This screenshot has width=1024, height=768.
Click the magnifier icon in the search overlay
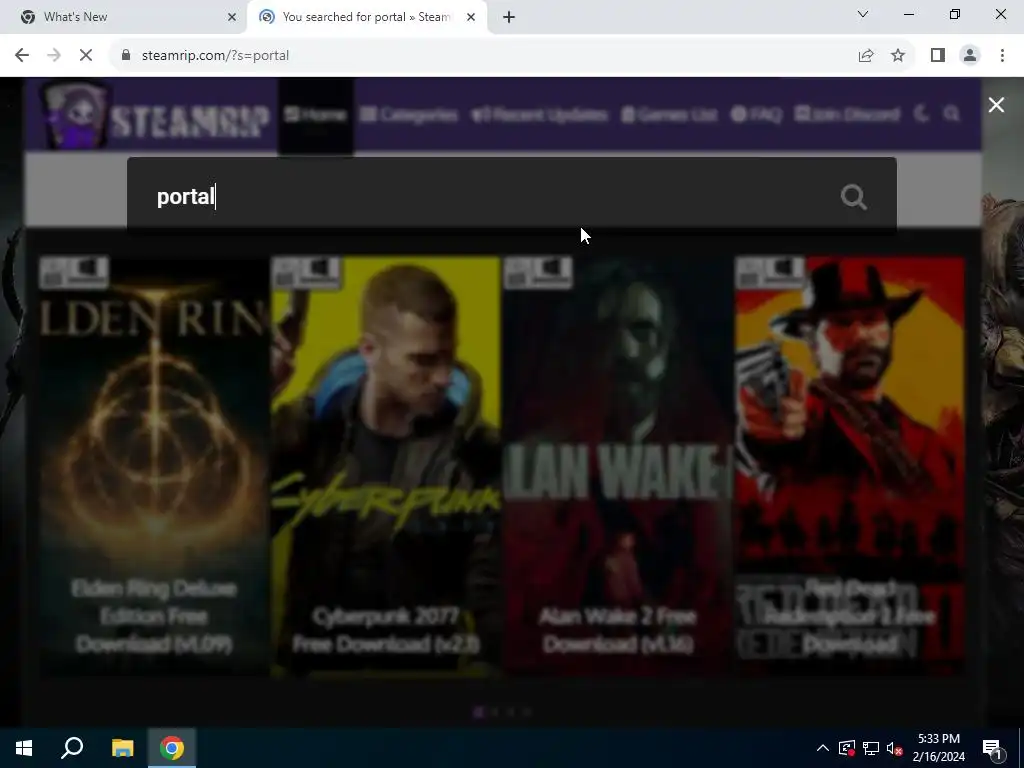point(854,197)
